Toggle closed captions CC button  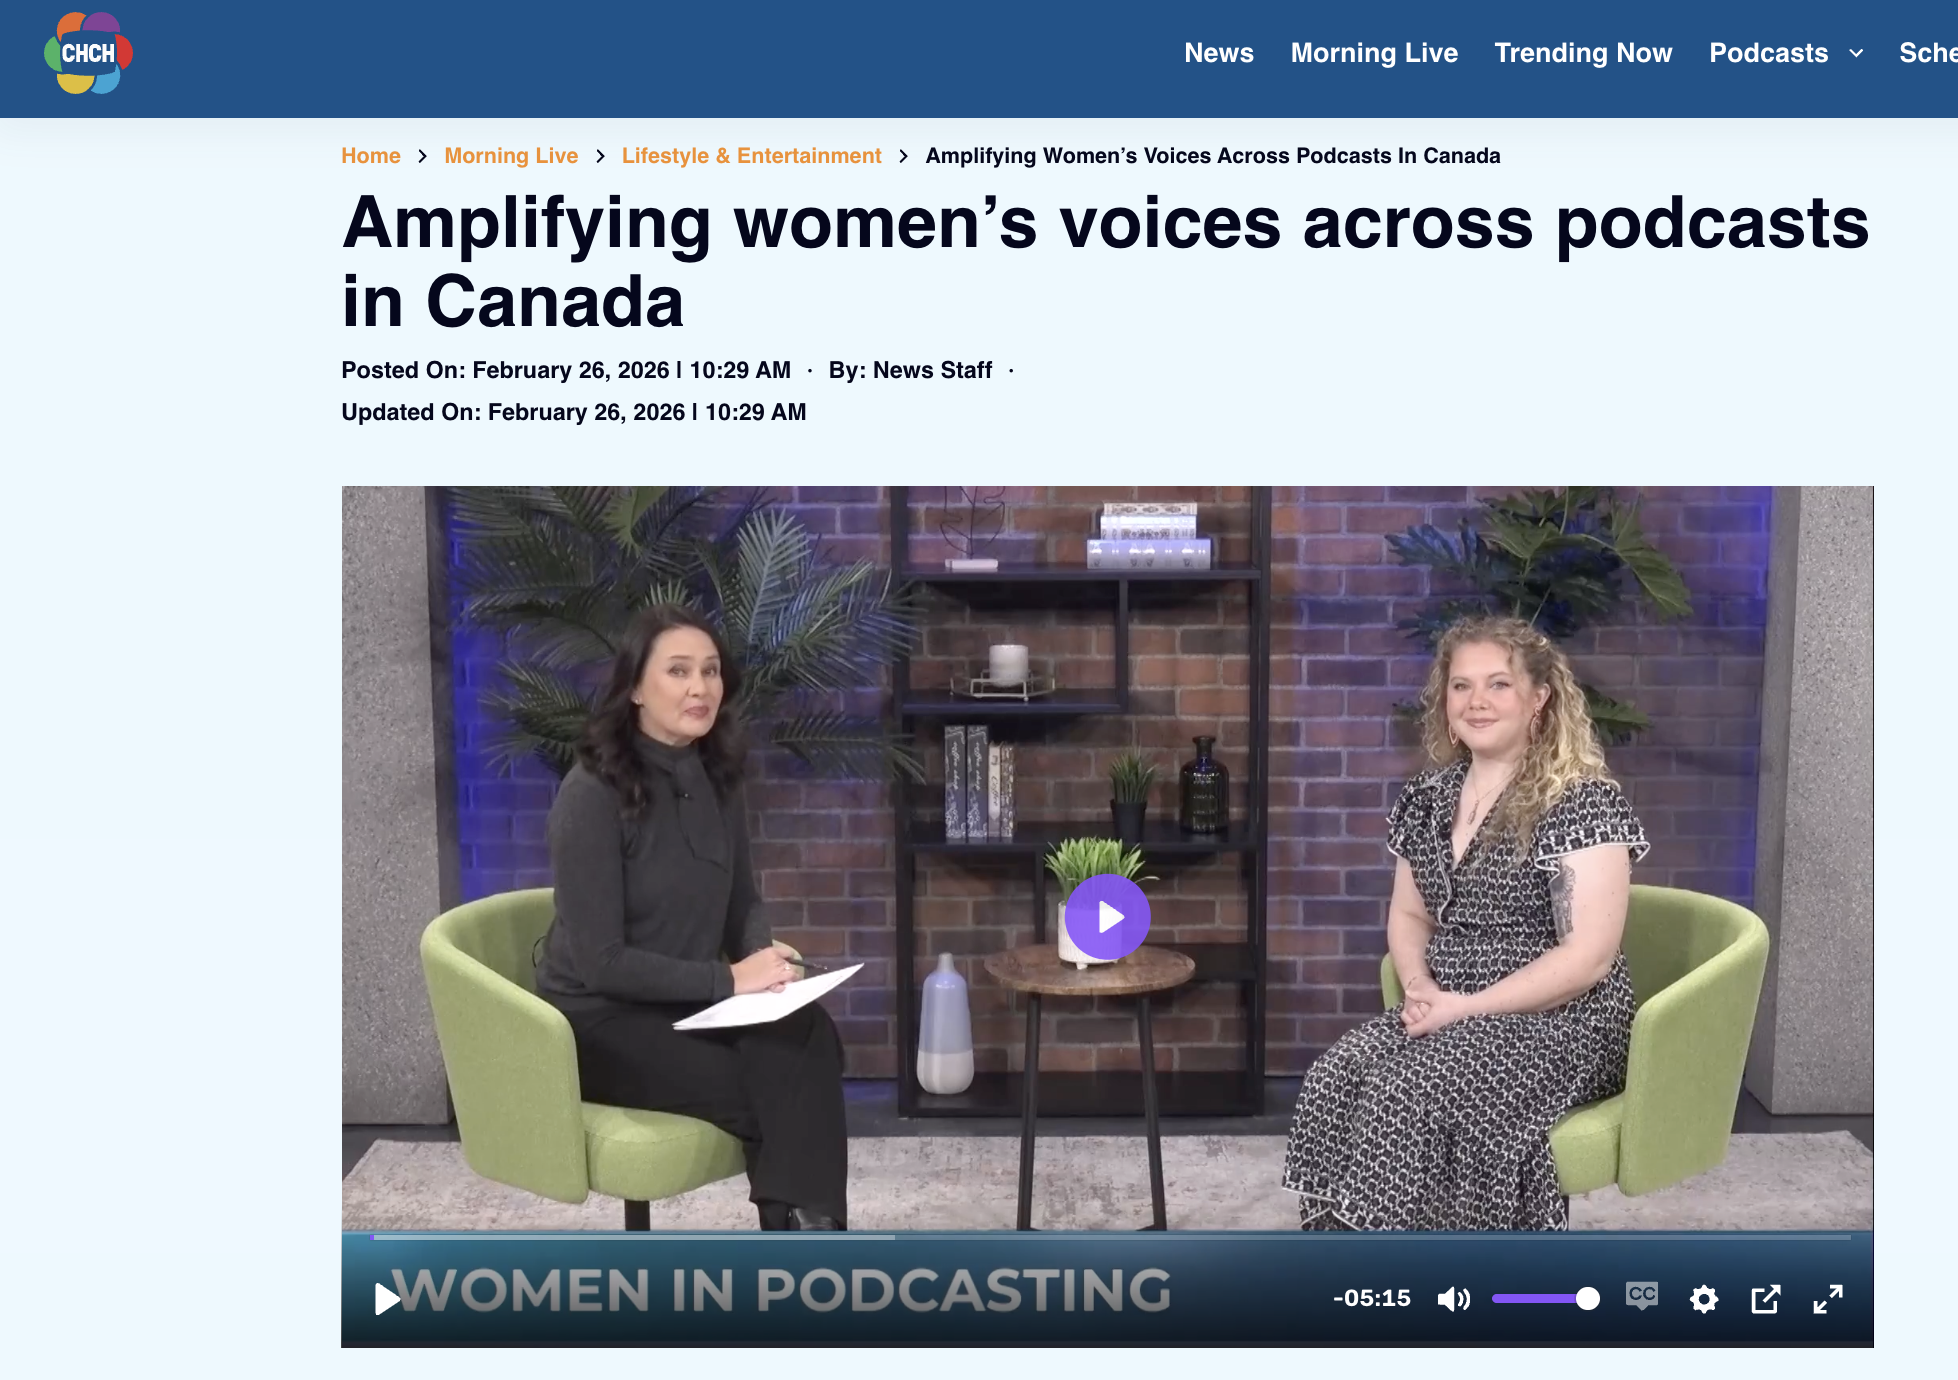pyautogui.click(x=1641, y=1296)
